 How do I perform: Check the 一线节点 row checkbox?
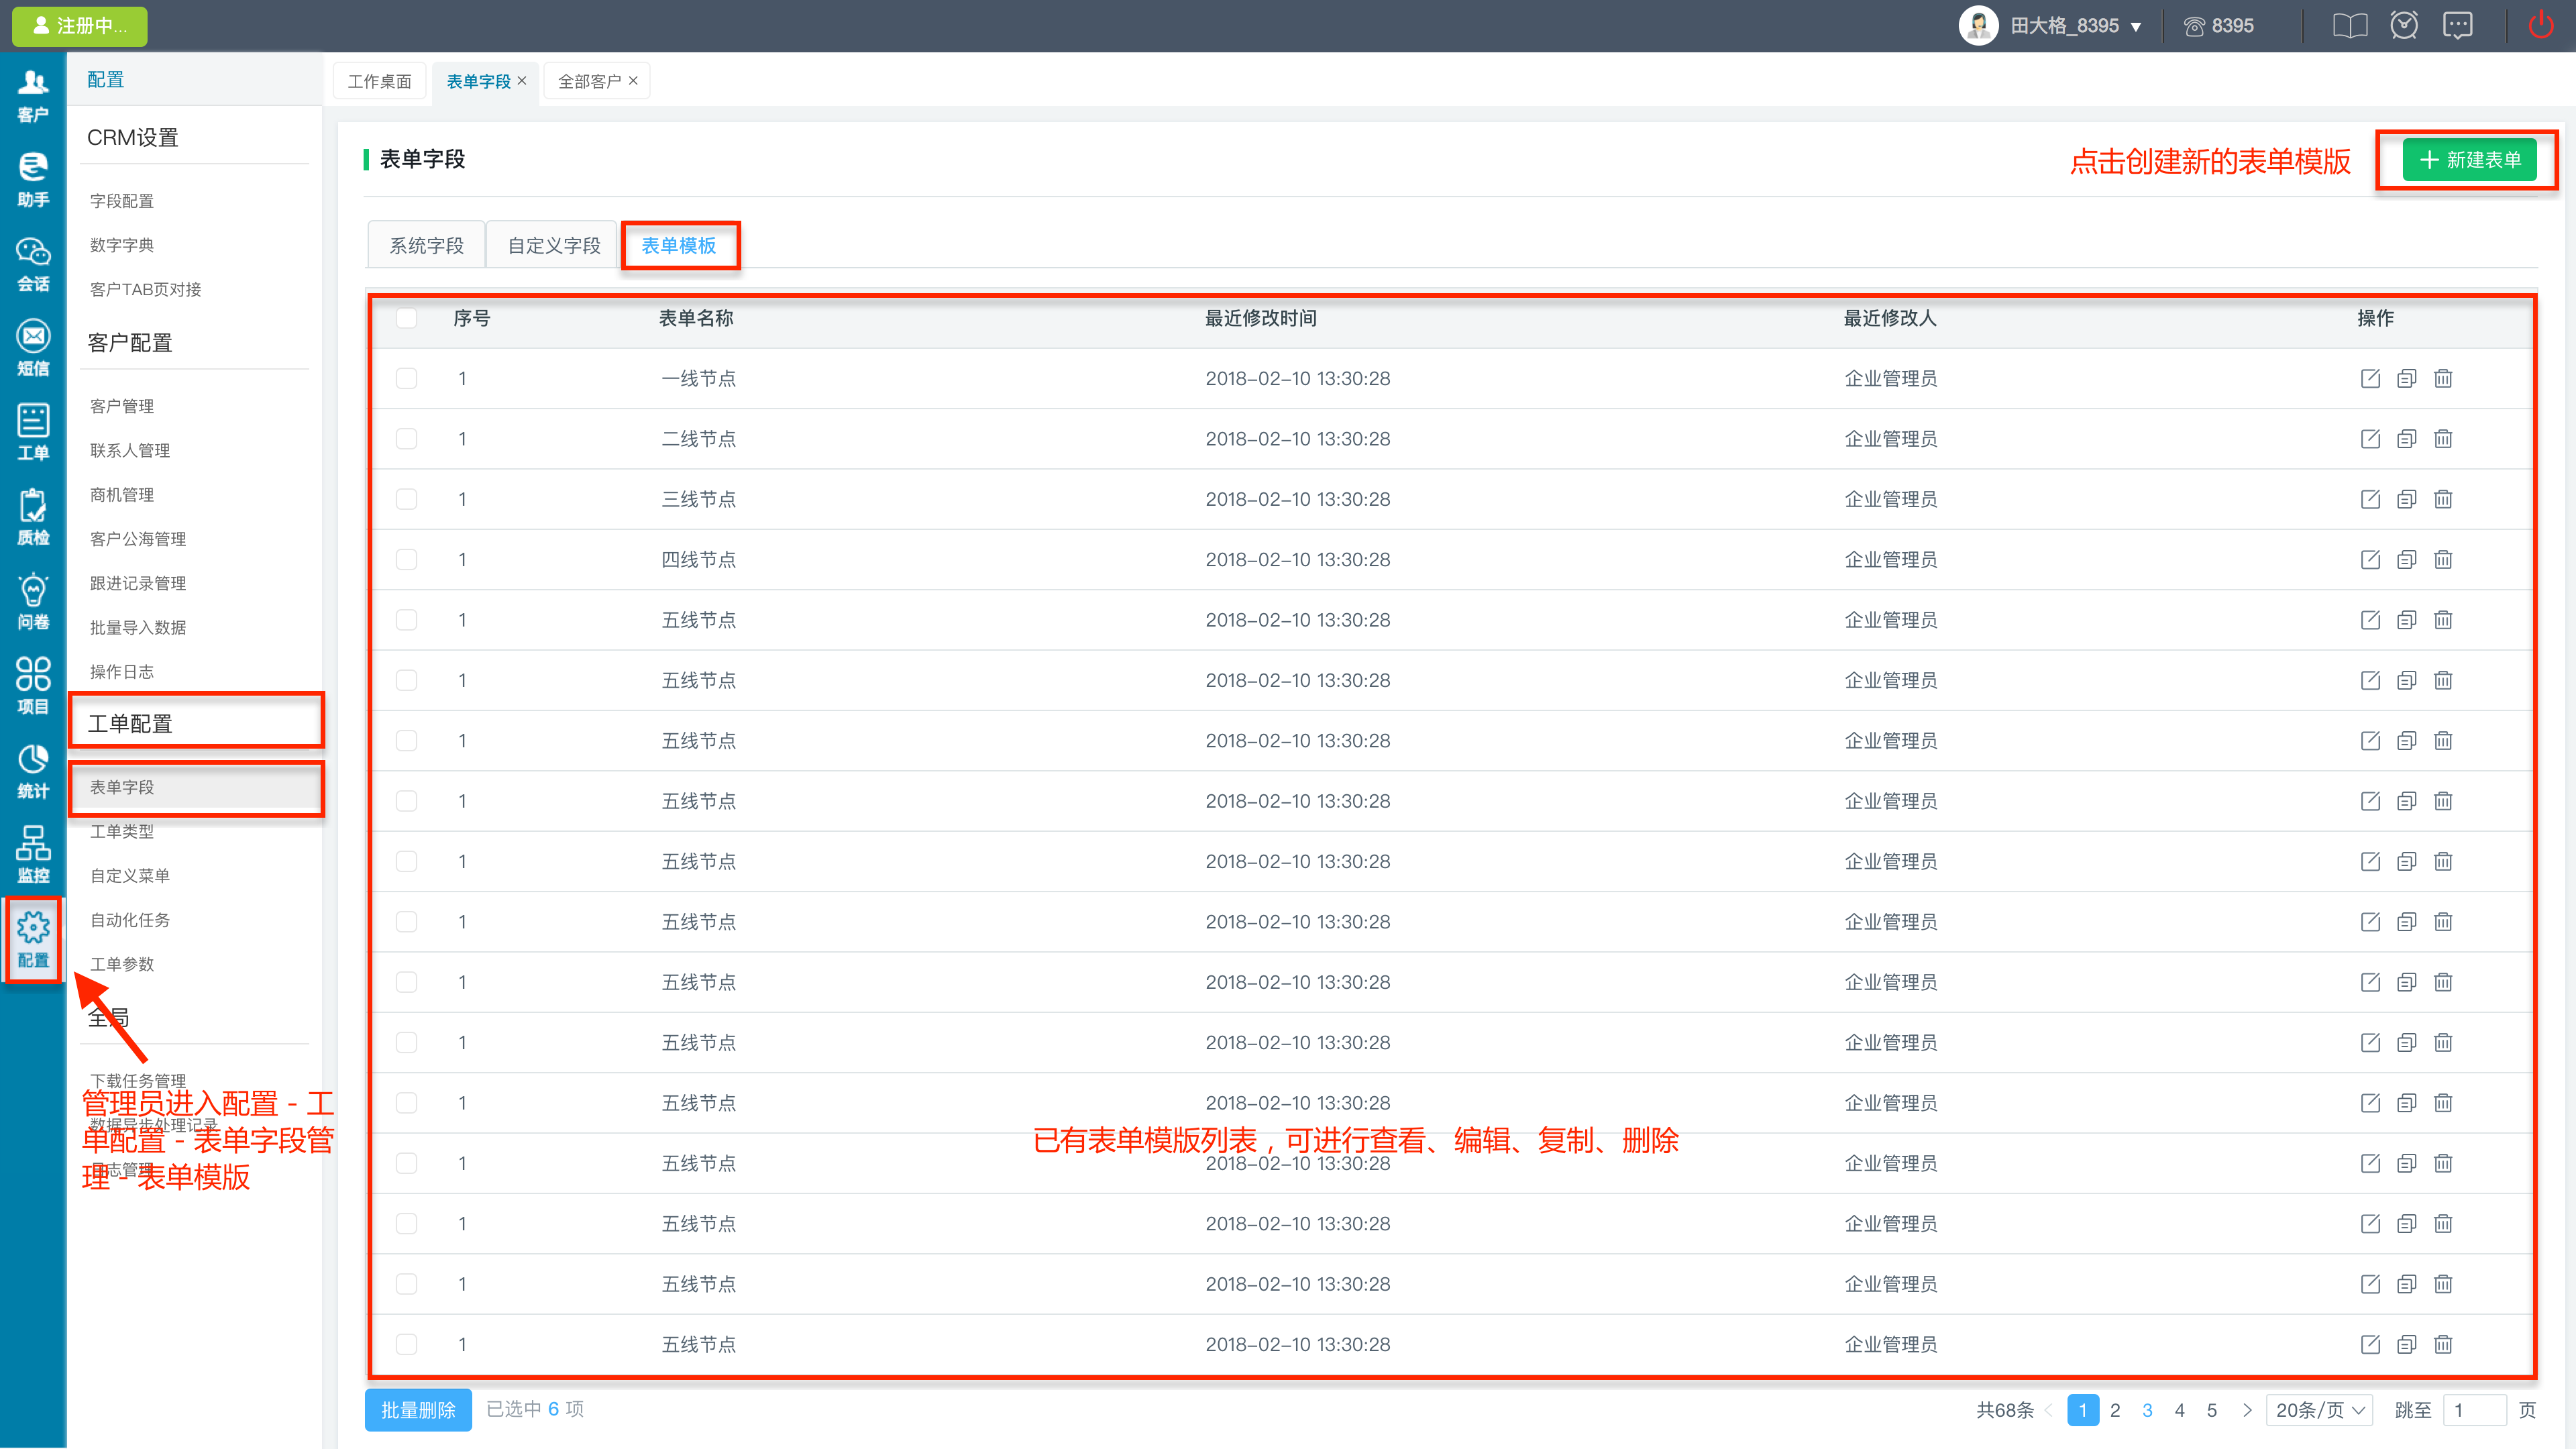[x=406, y=378]
